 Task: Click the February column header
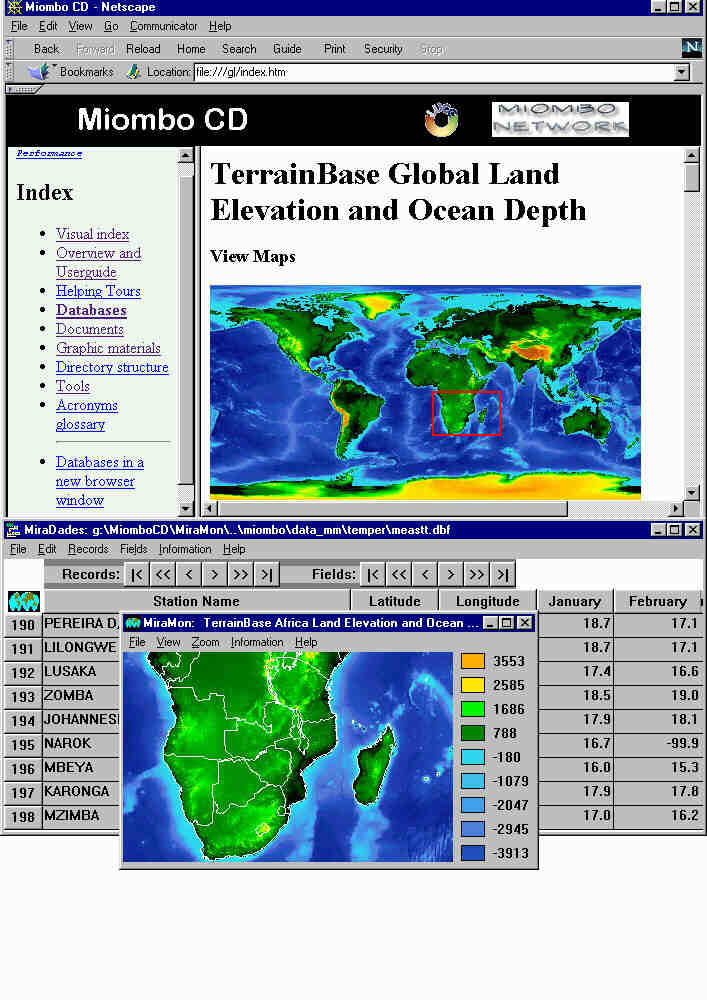point(657,601)
